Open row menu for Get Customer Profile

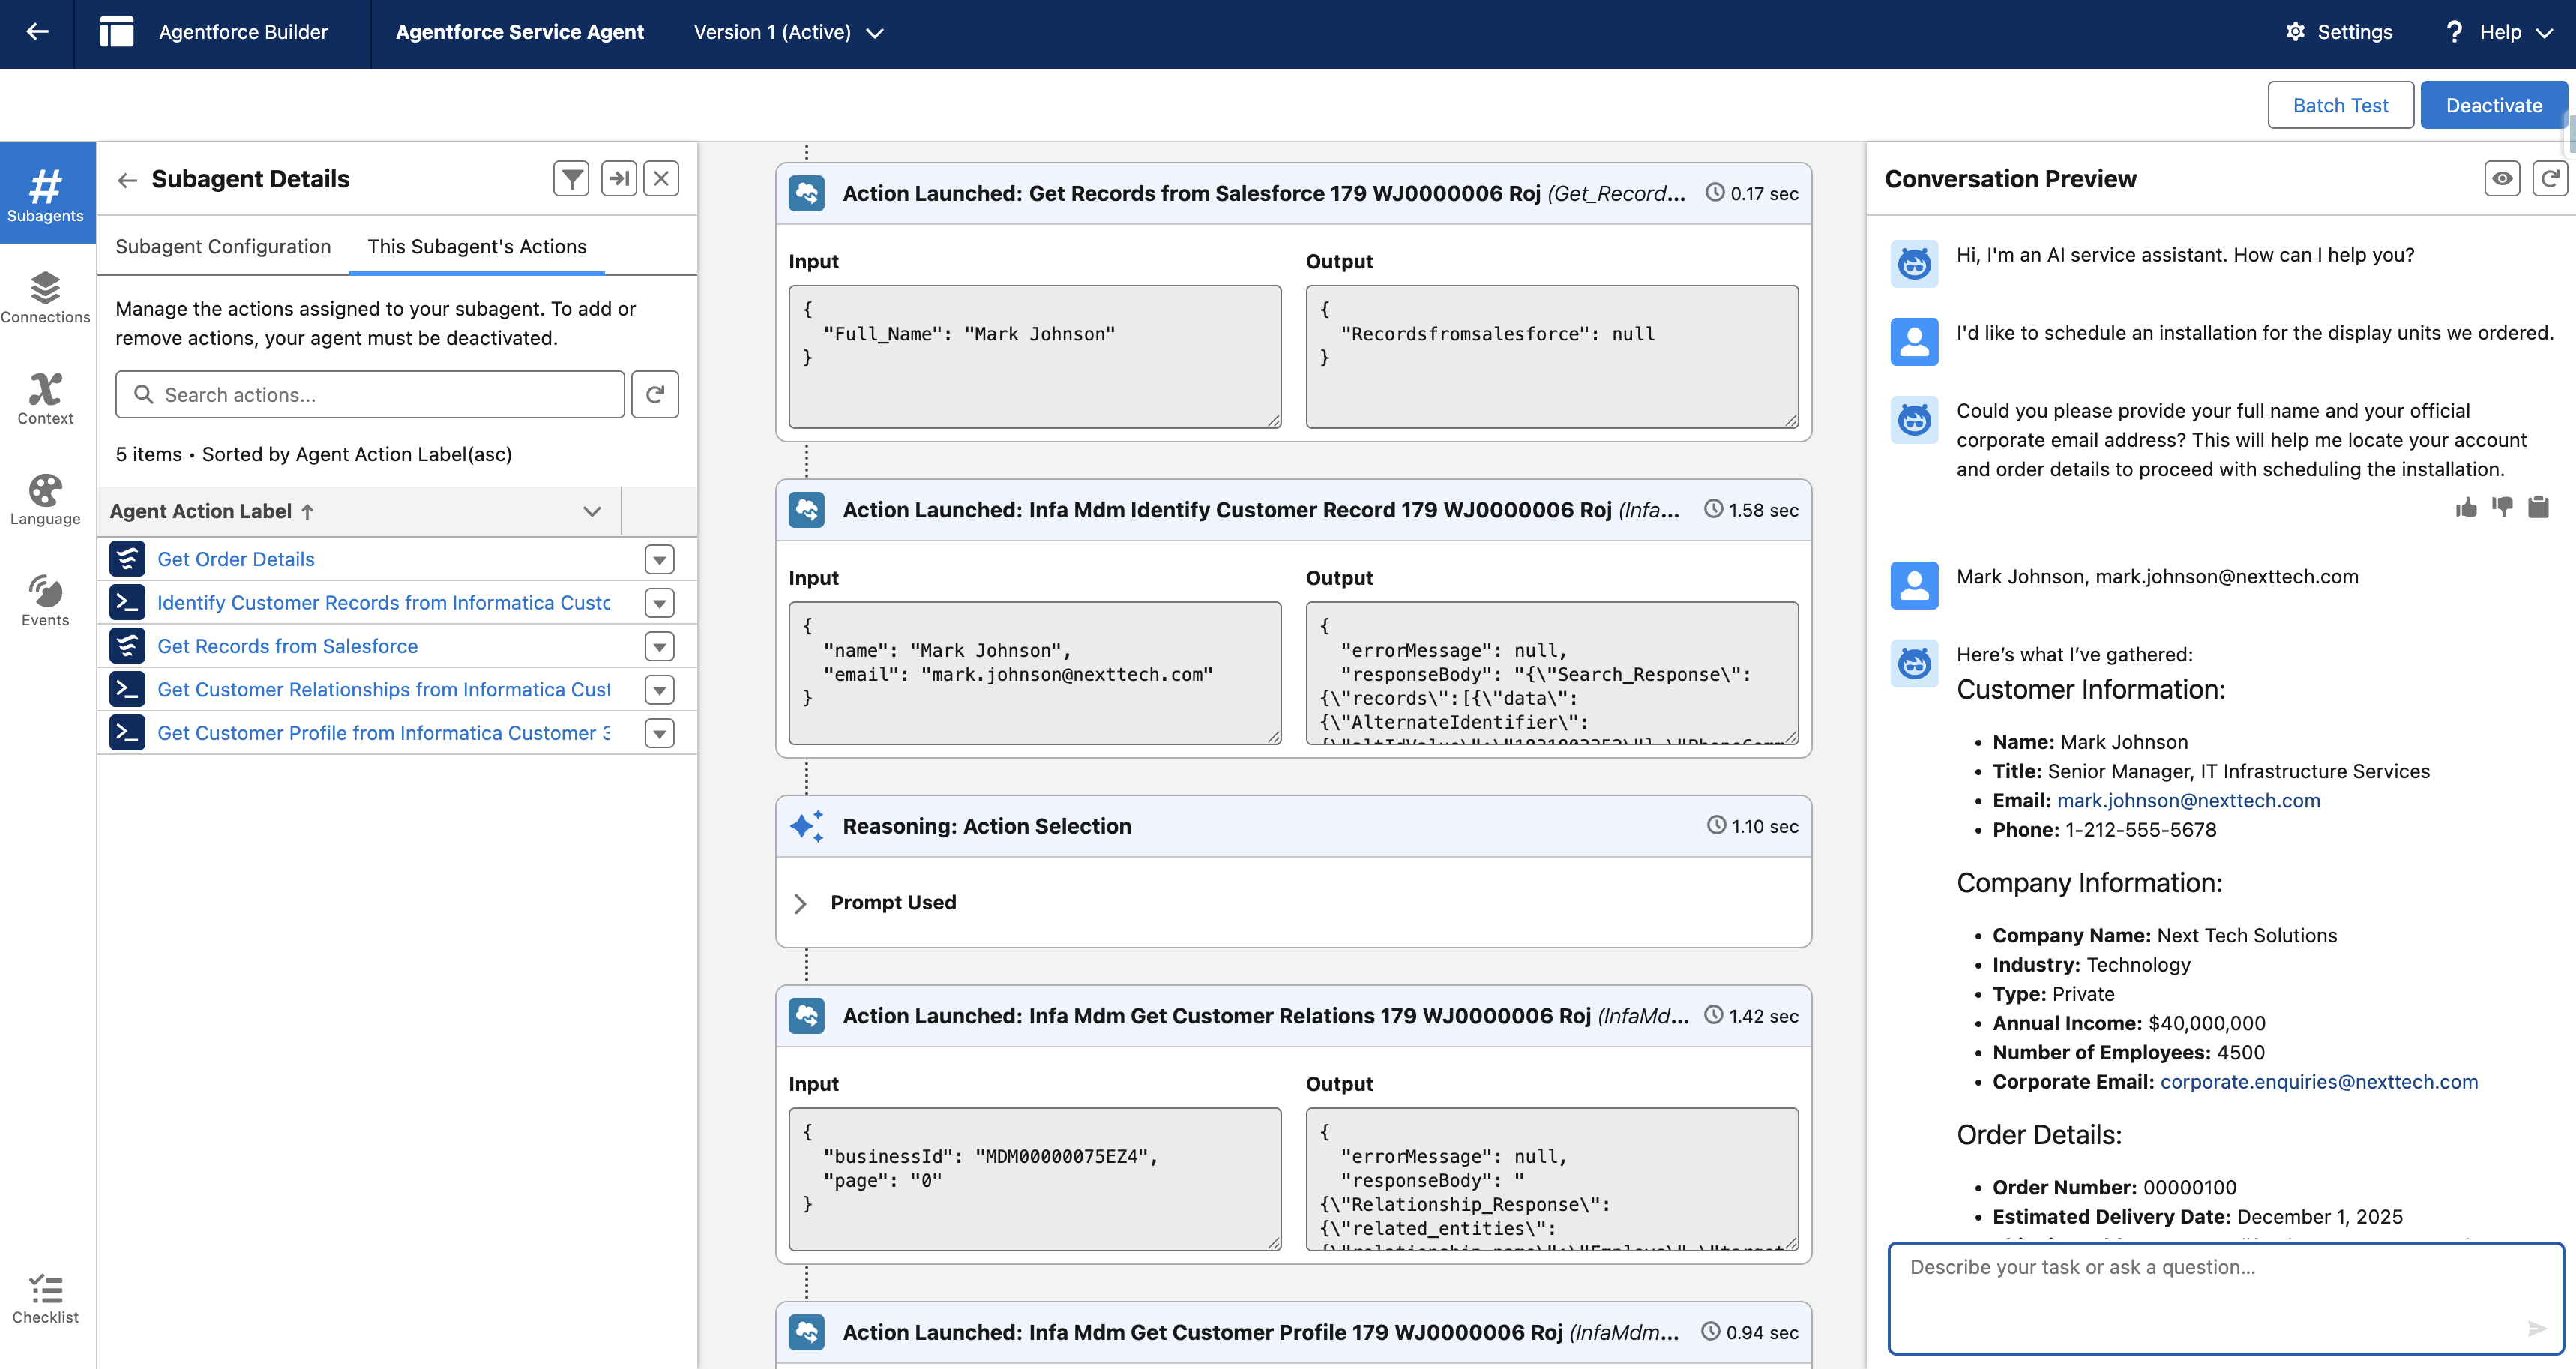coord(659,733)
